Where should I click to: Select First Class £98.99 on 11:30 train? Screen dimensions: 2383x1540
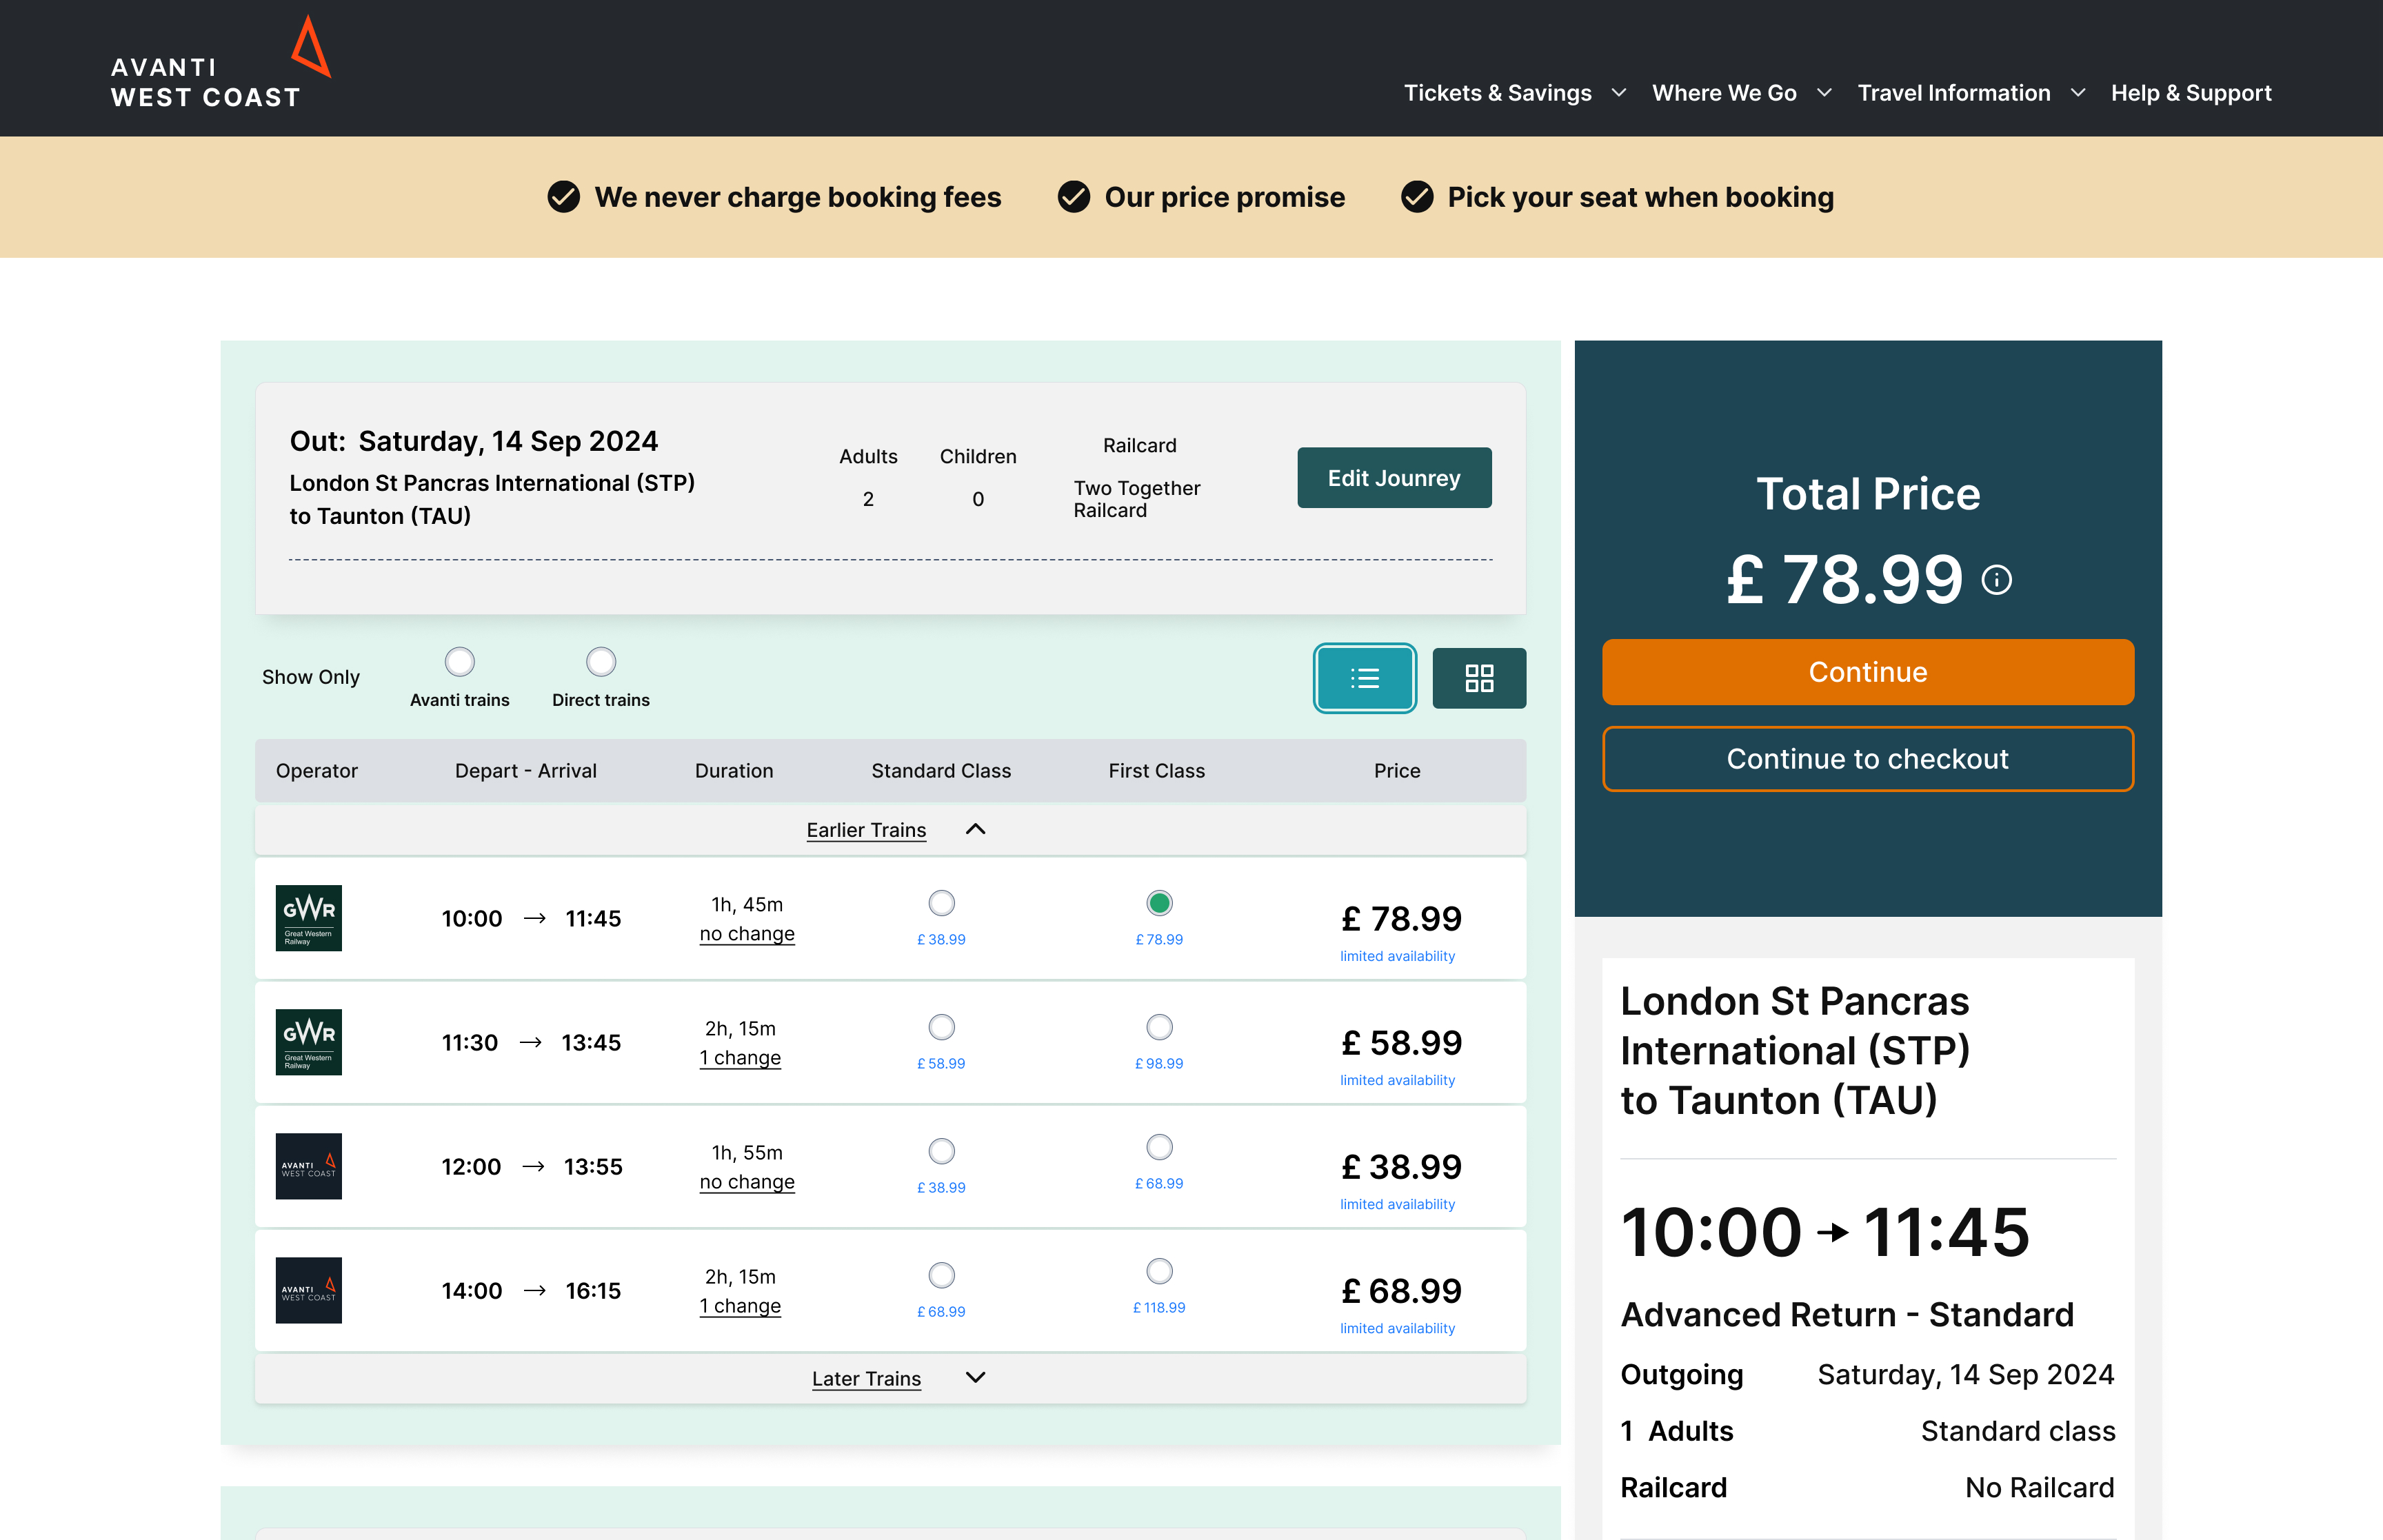point(1159,1027)
